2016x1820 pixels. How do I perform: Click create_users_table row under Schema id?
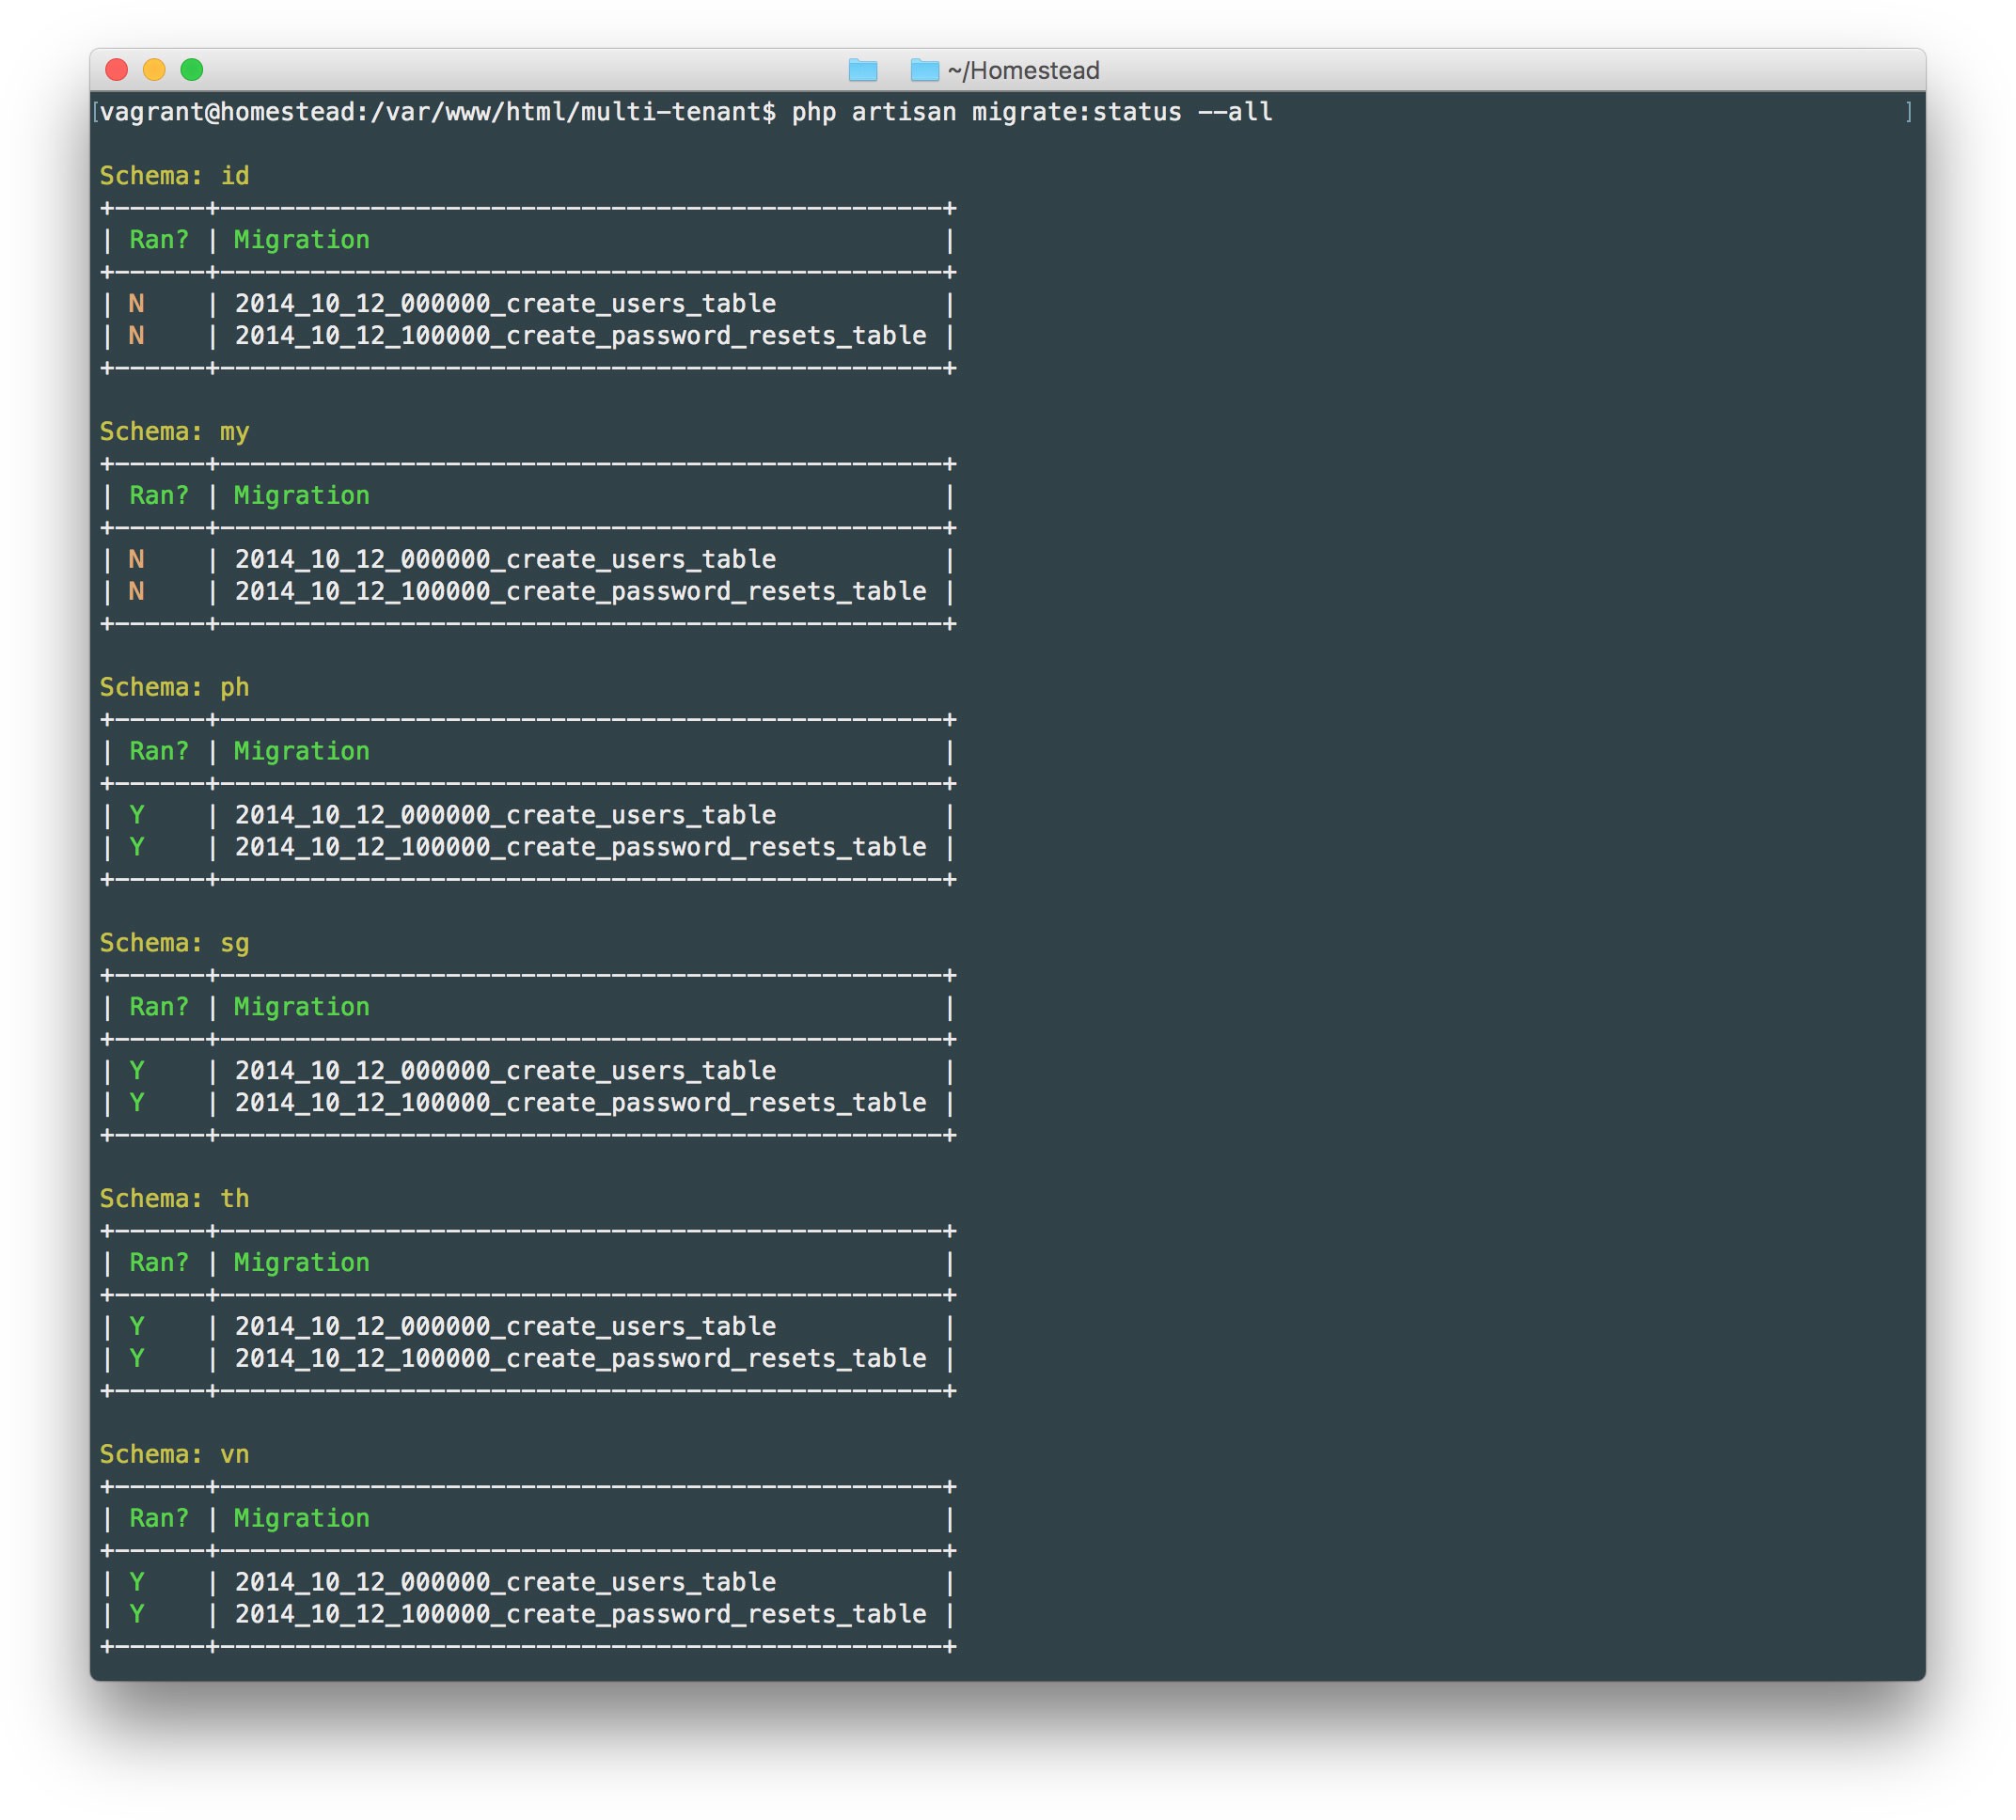[x=505, y=304]
